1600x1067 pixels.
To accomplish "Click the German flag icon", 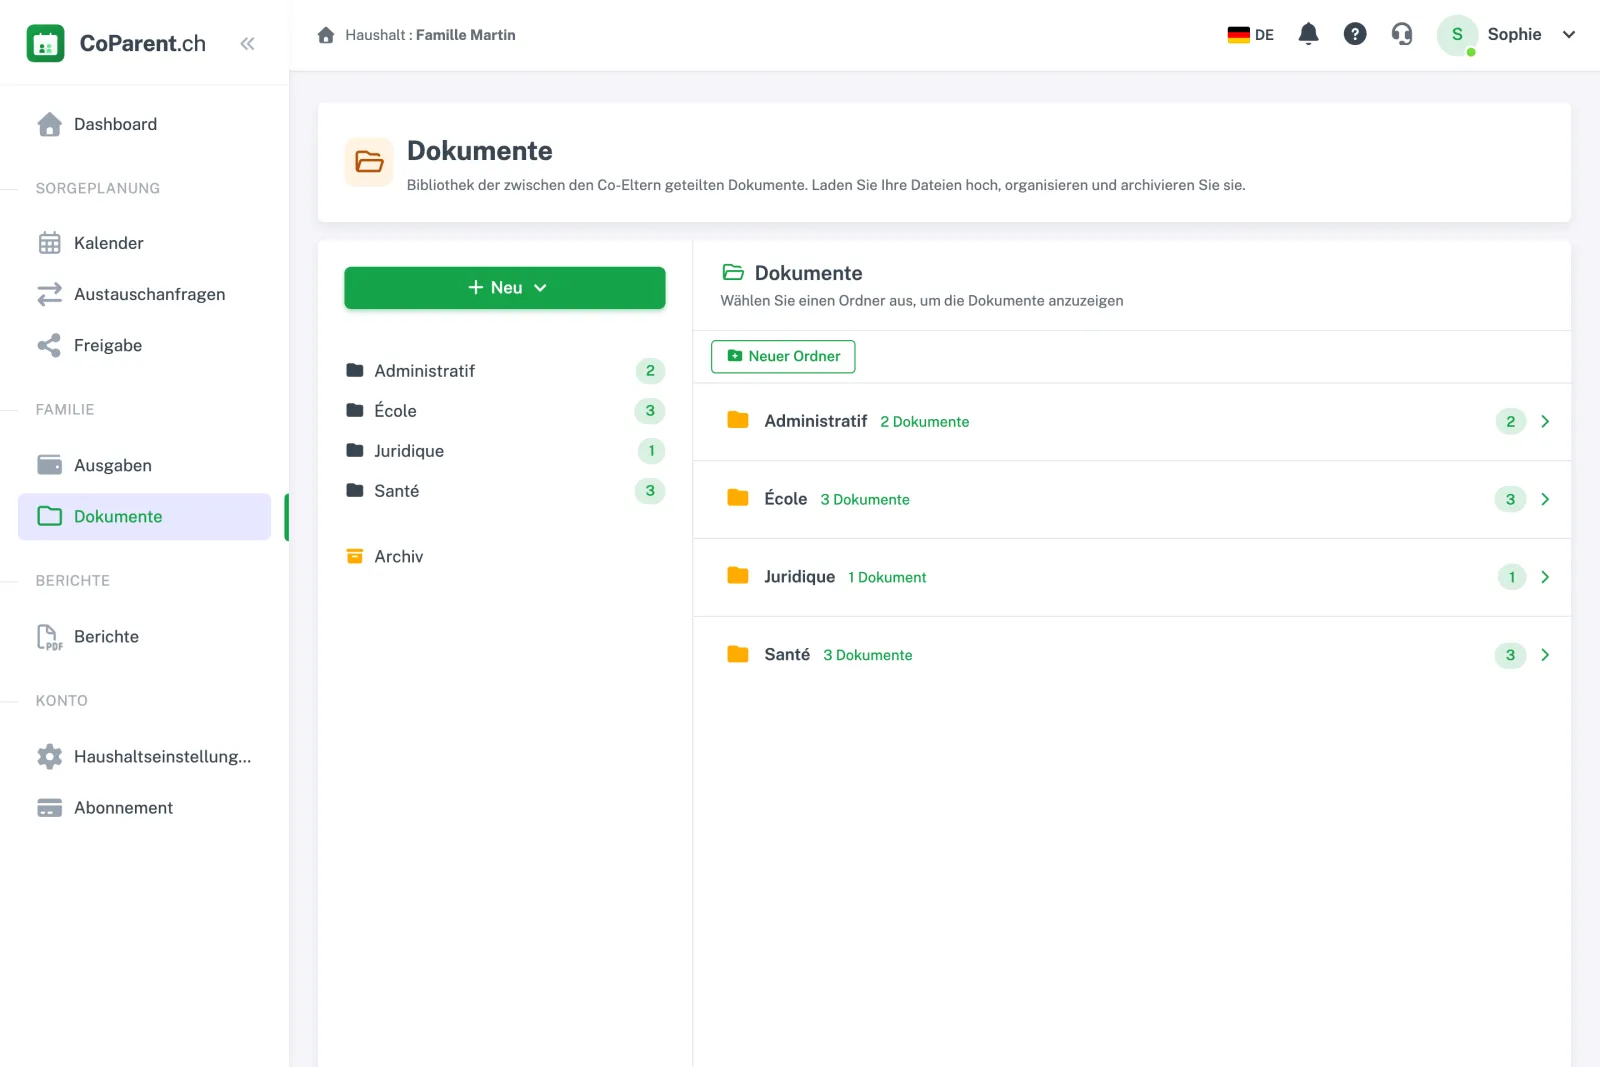I will [x=1238, y=35].
